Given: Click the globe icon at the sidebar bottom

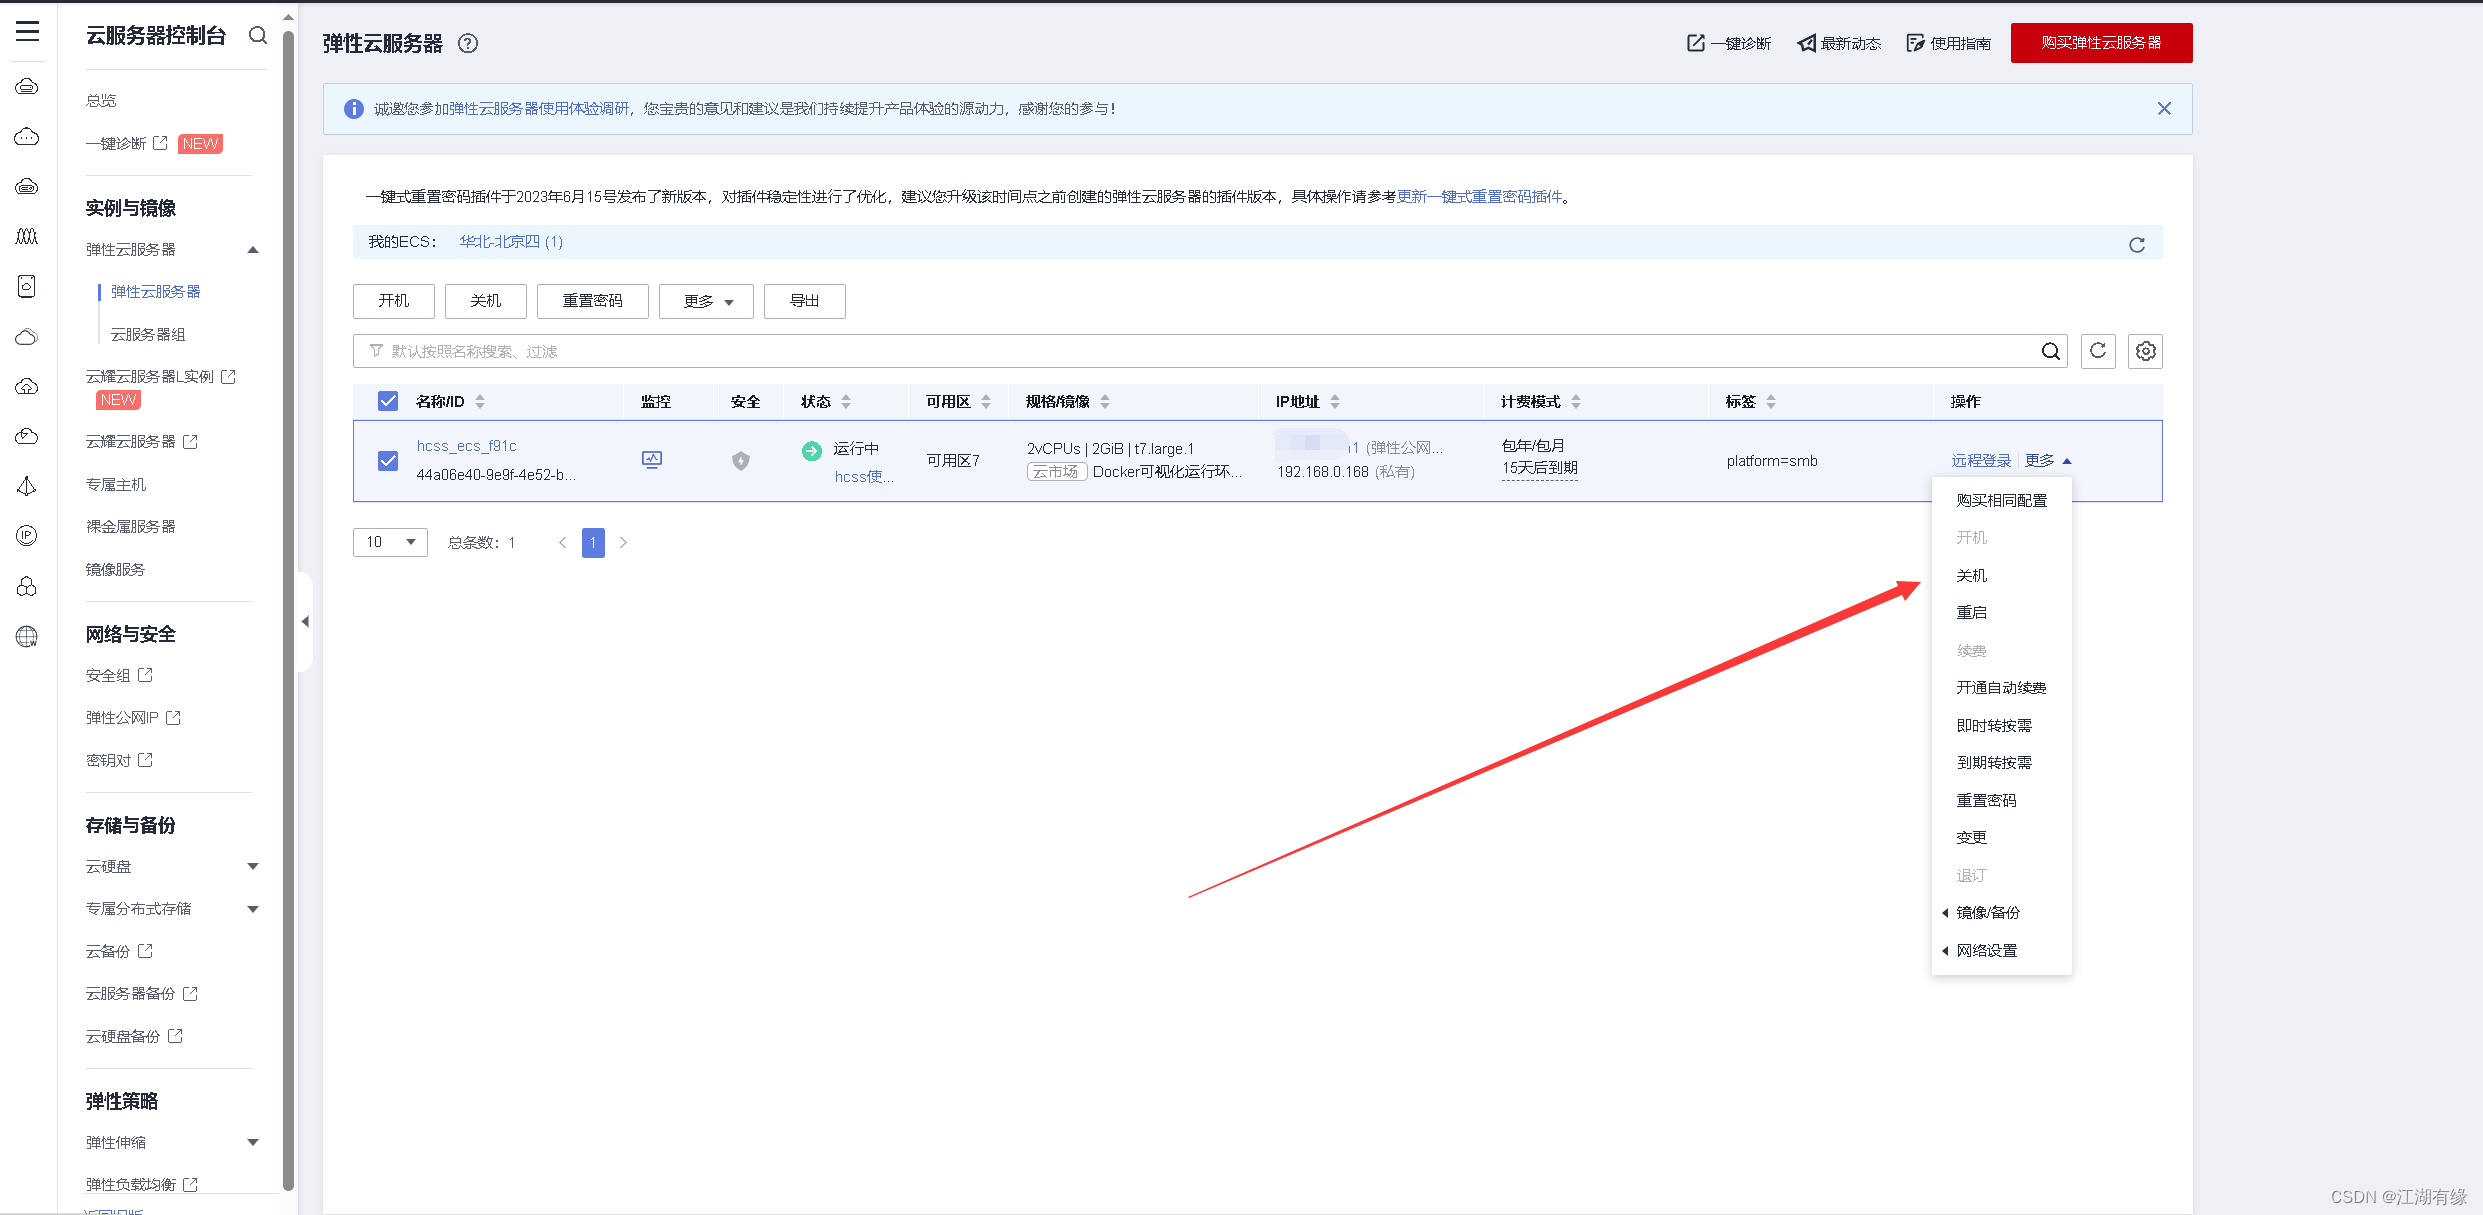Looking at the screenshot, I should click(26, 637).
